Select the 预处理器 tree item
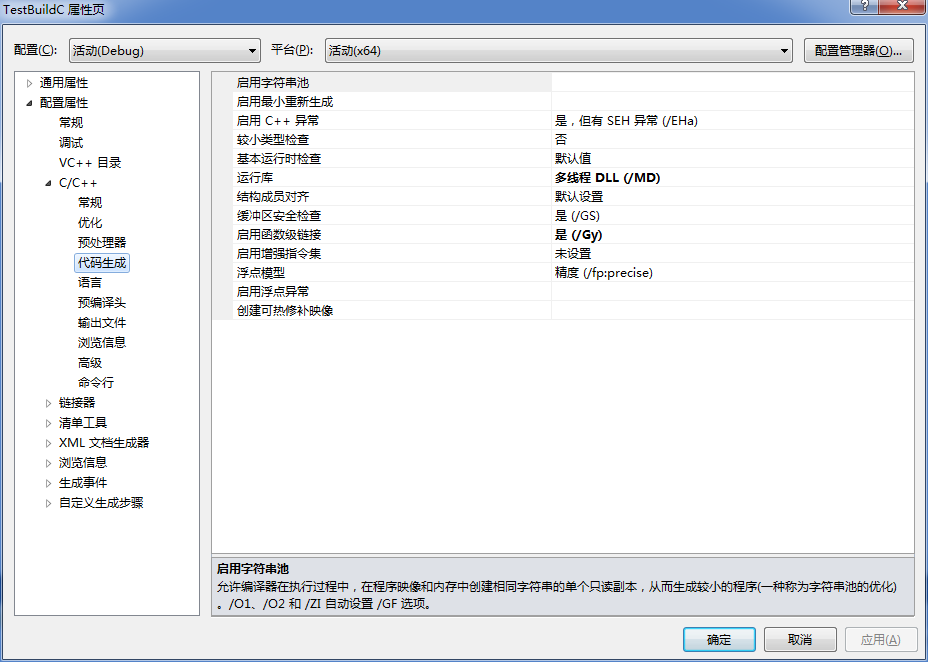928x662 pixels. point(102,243)
